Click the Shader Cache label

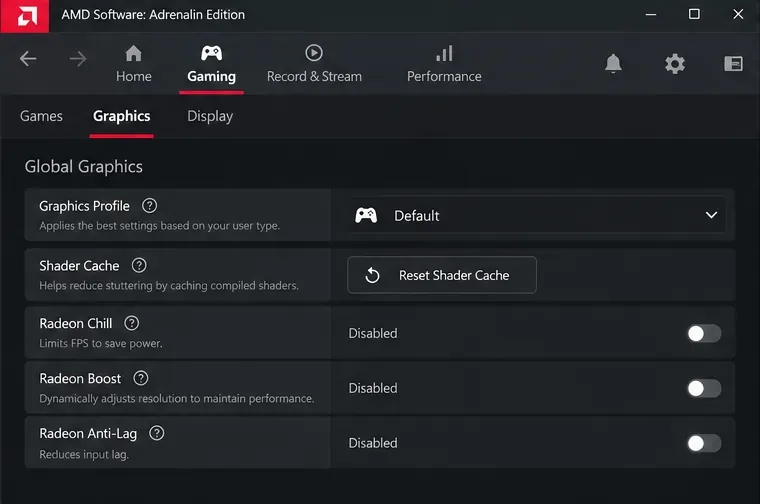click(79, 266)
